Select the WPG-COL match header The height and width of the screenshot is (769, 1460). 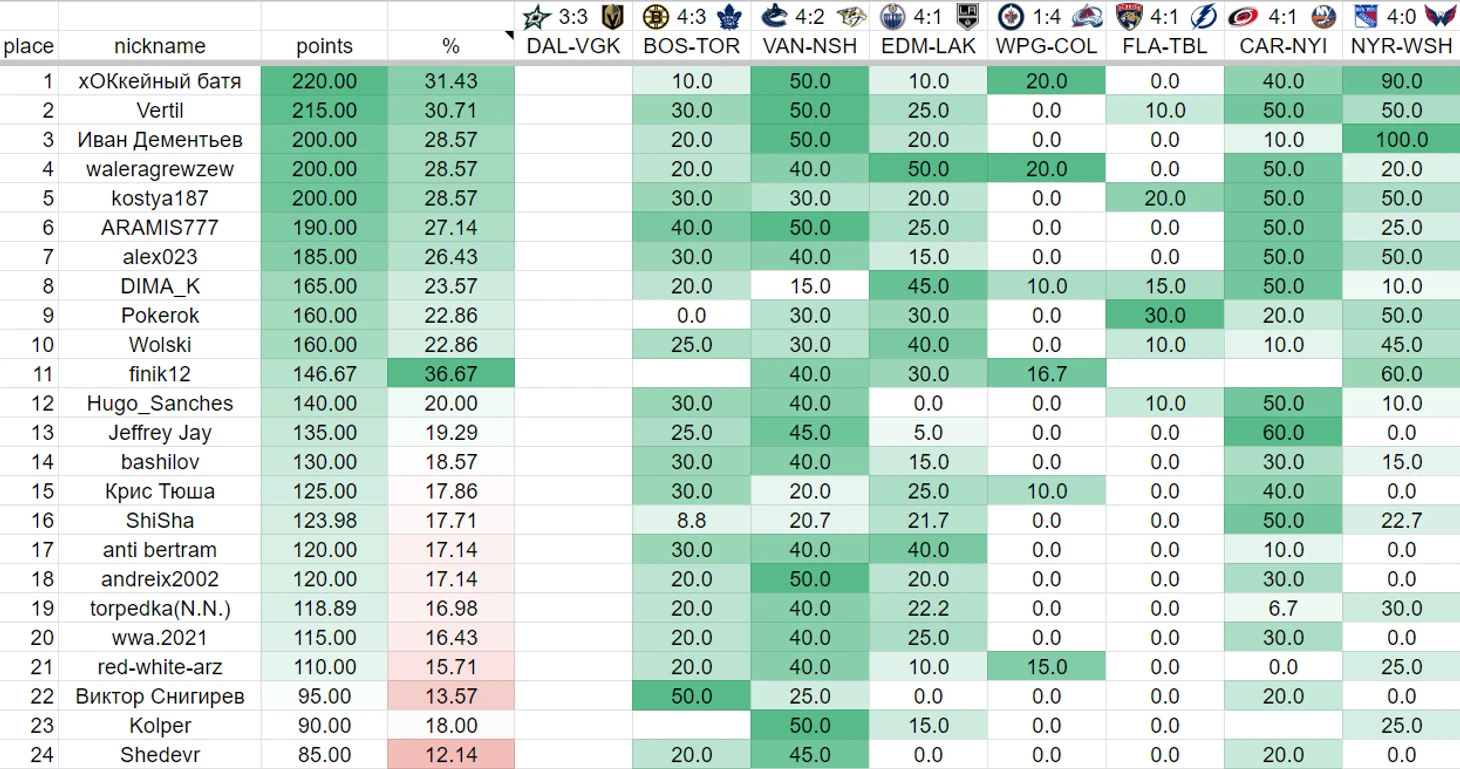point(1046,46)
